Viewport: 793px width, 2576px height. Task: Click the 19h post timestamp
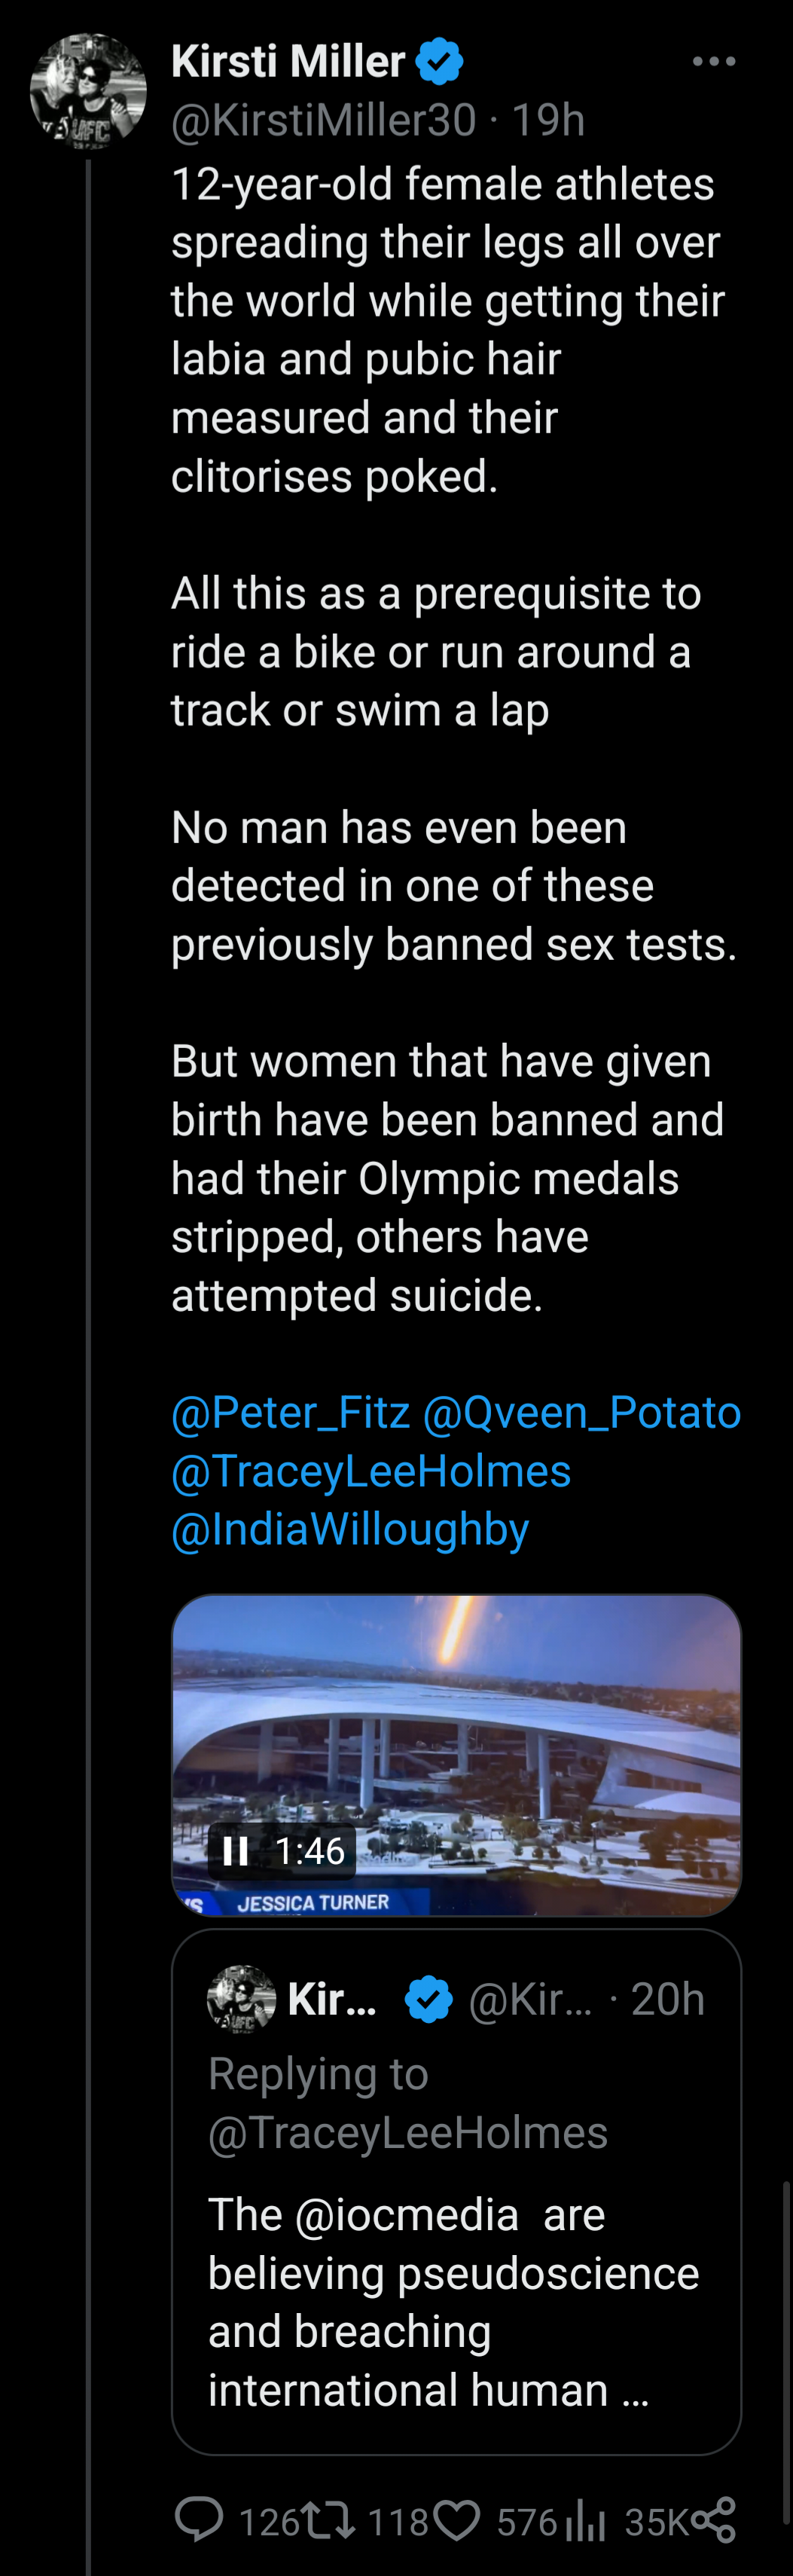click(x=548, y=120)
